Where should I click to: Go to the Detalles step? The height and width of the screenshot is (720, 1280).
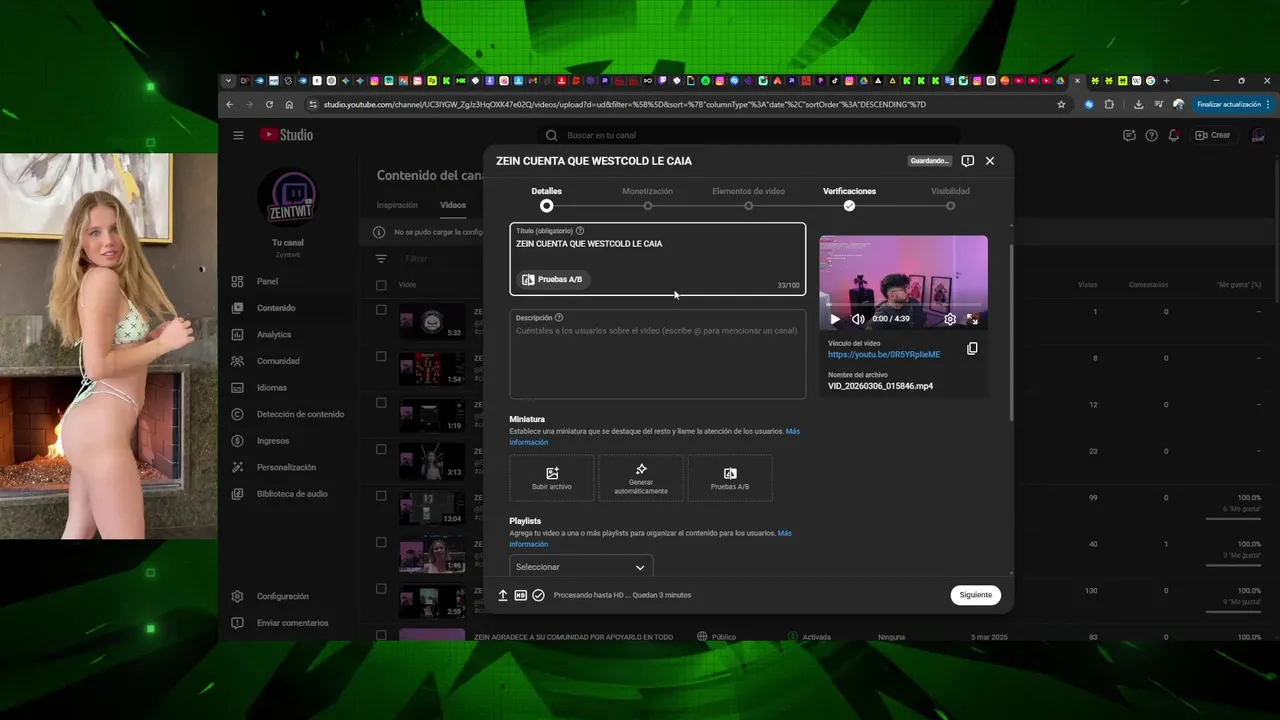(546, 198)
